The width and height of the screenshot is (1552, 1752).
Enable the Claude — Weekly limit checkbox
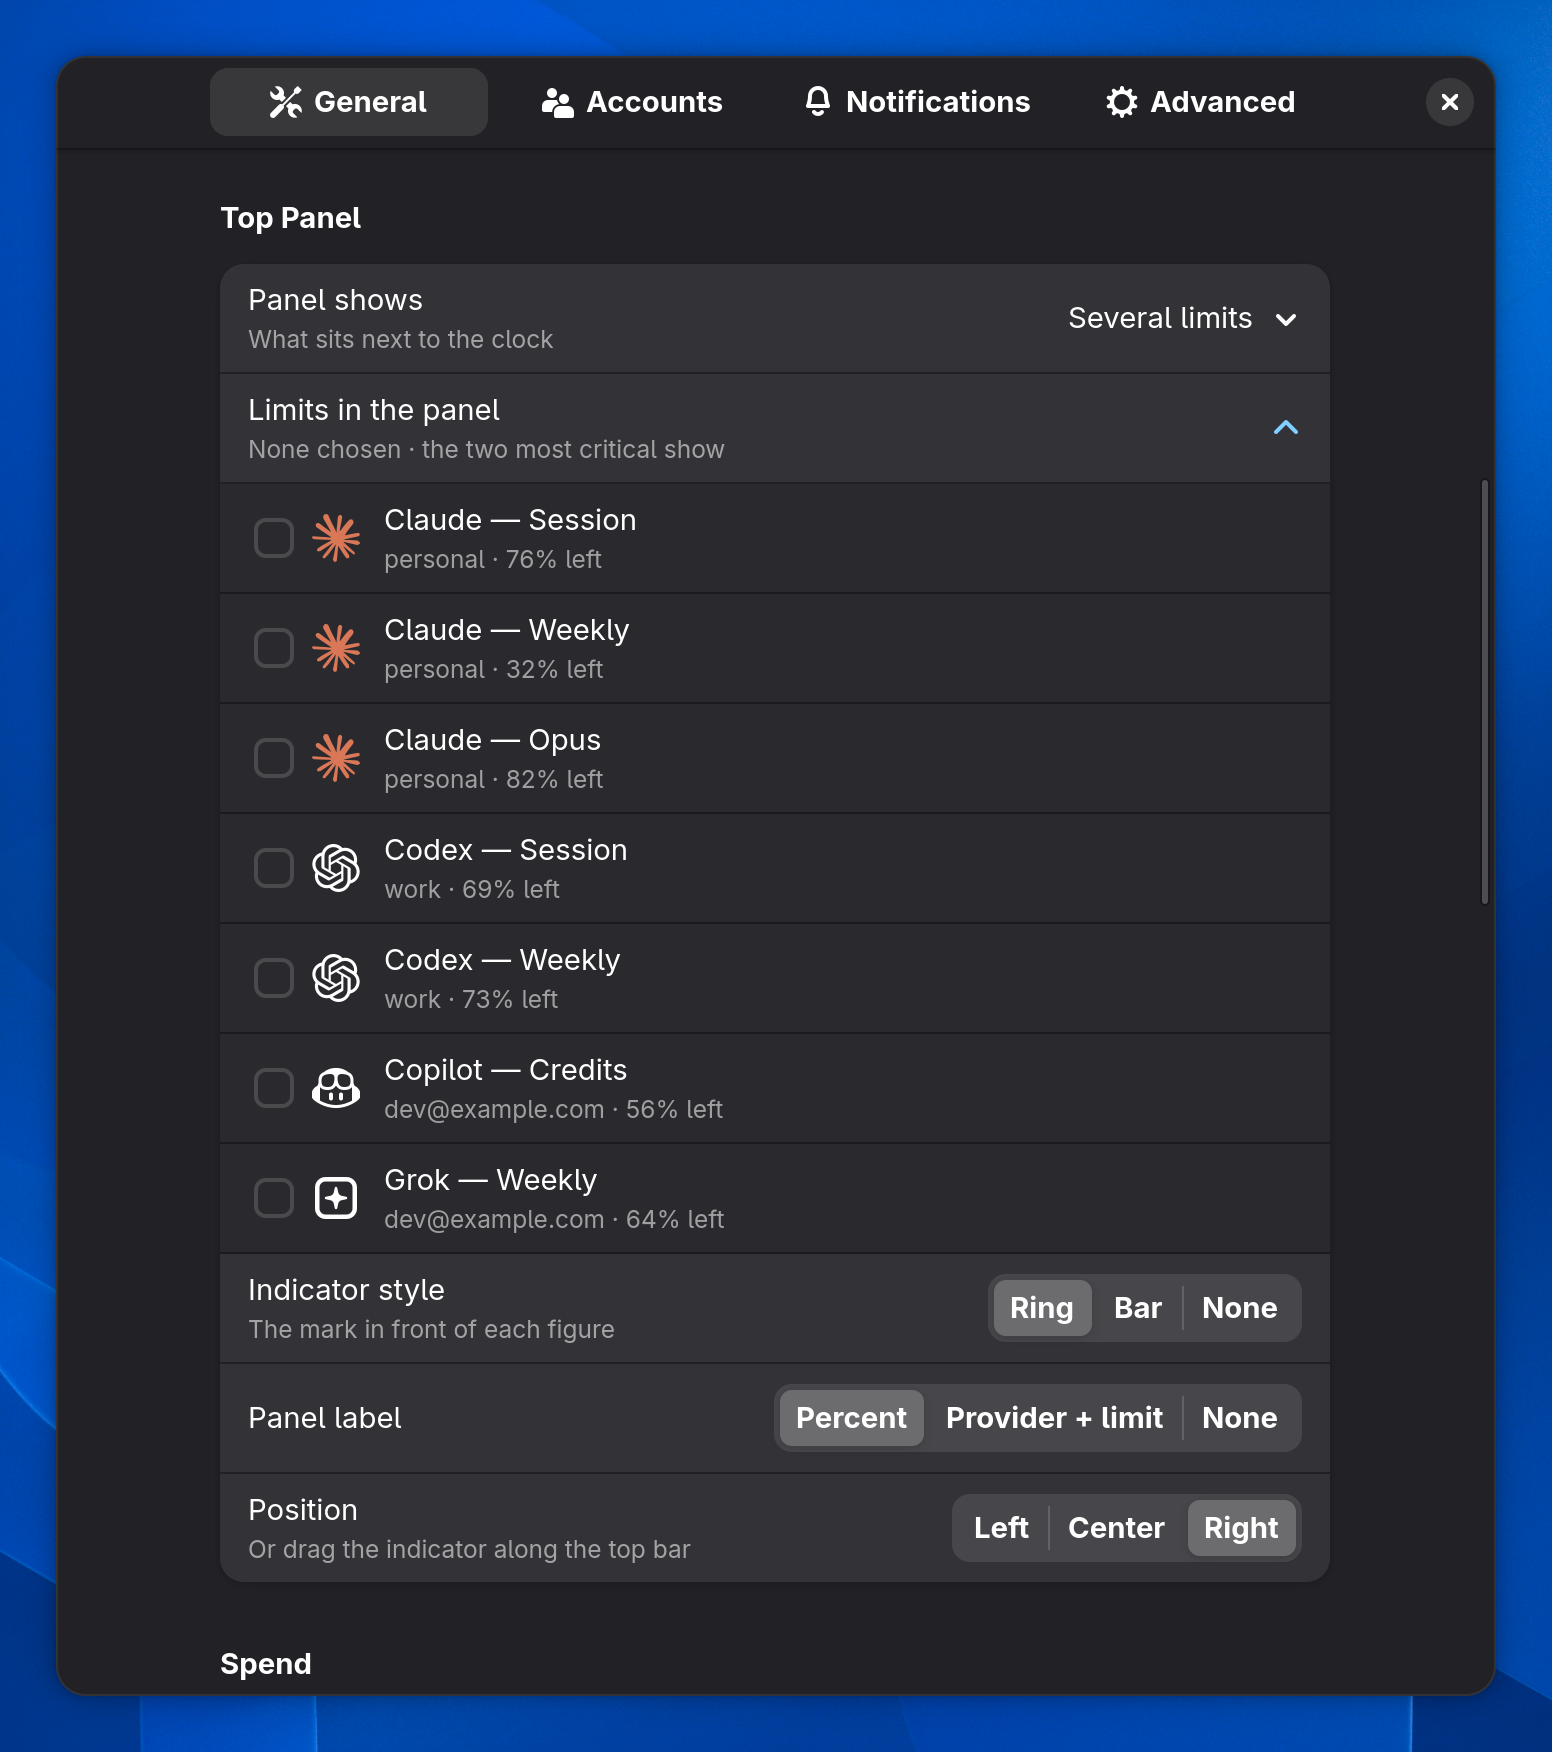(x=274, y=648)
